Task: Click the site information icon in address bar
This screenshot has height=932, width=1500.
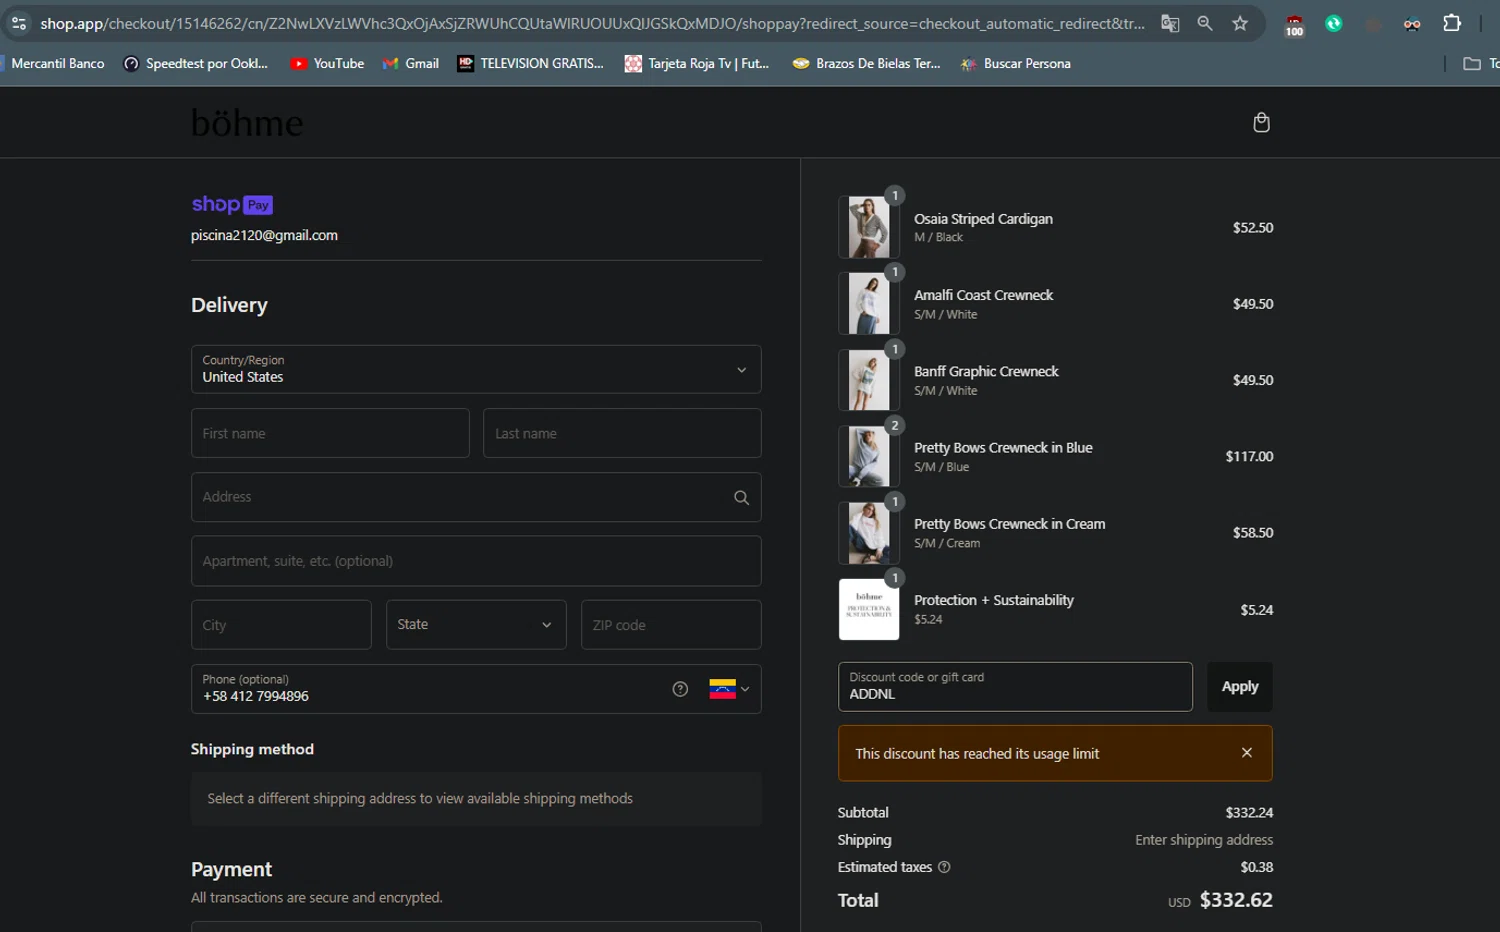Action: [19, 23]
